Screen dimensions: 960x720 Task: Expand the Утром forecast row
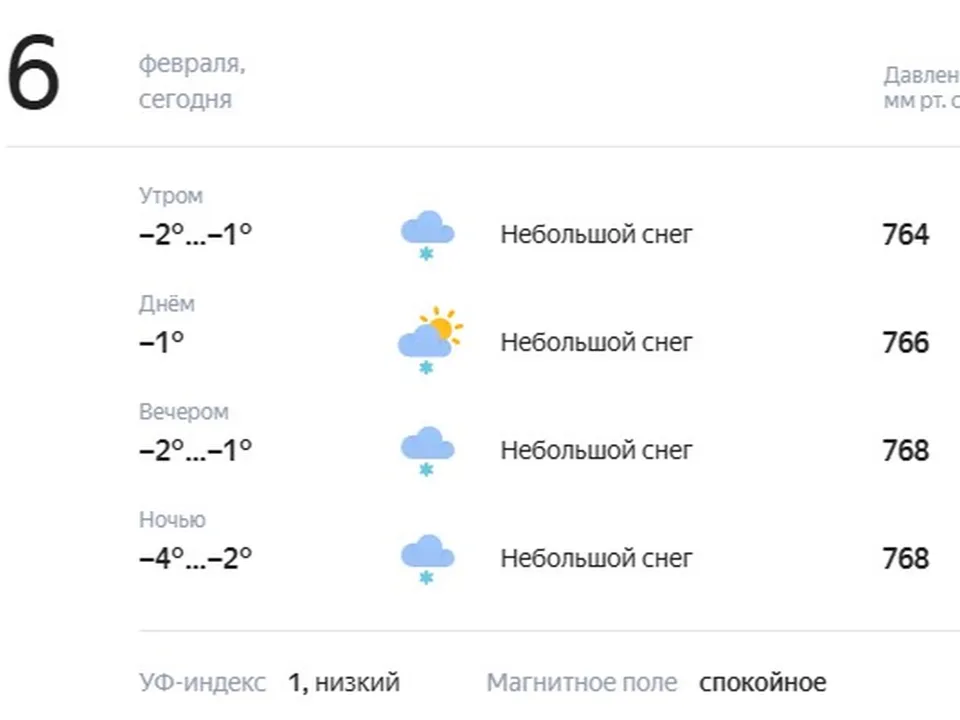[x=171, y=195]
